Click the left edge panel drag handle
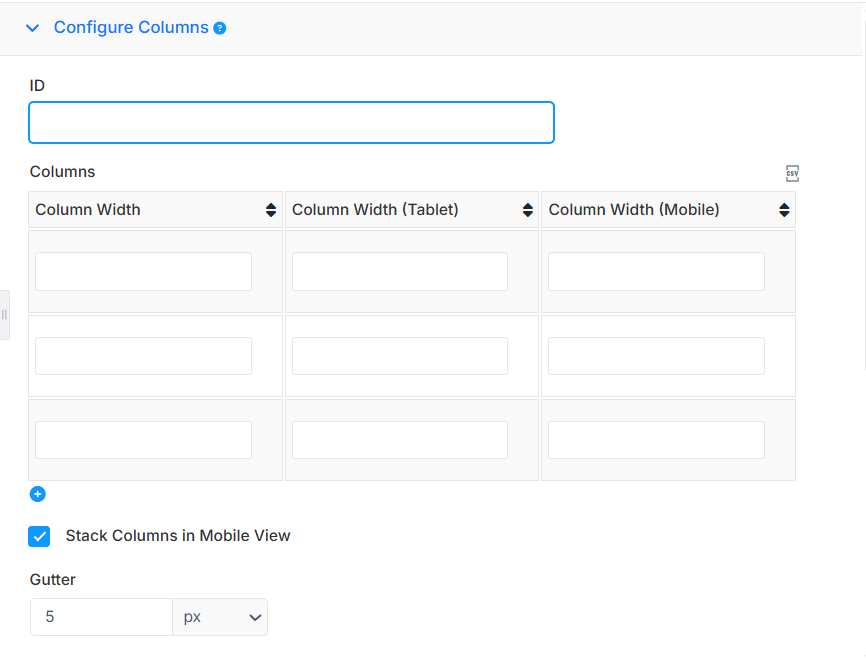This screenshot has width=866, height=660. [4, 315]
